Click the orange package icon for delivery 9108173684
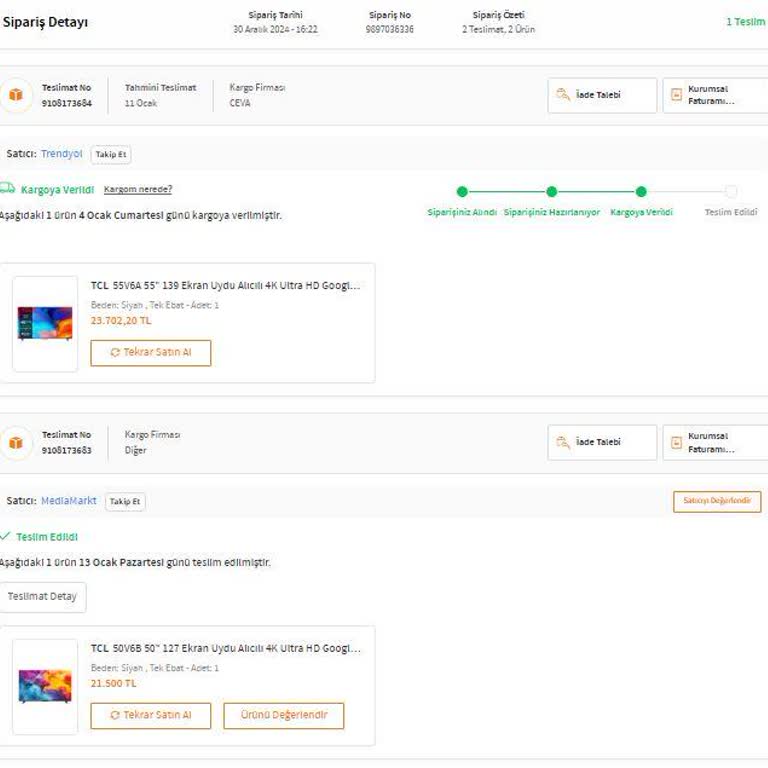Image resolution: width=768 pixels, height=768 pixels. tap(16, 95)
